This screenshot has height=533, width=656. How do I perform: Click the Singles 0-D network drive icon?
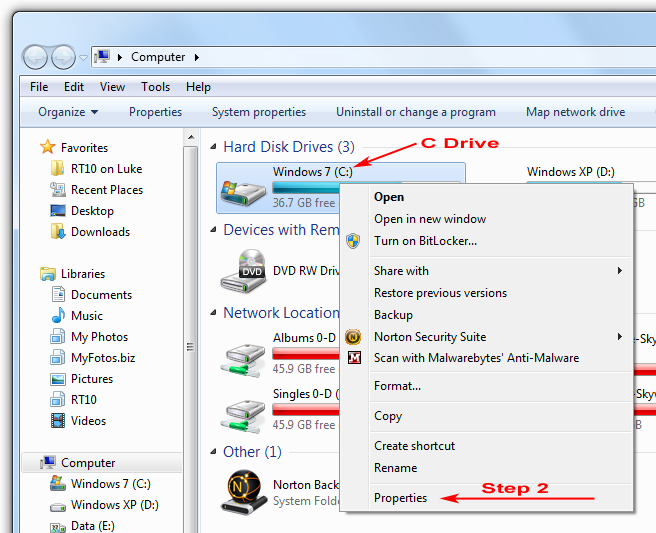pos(243,415)
